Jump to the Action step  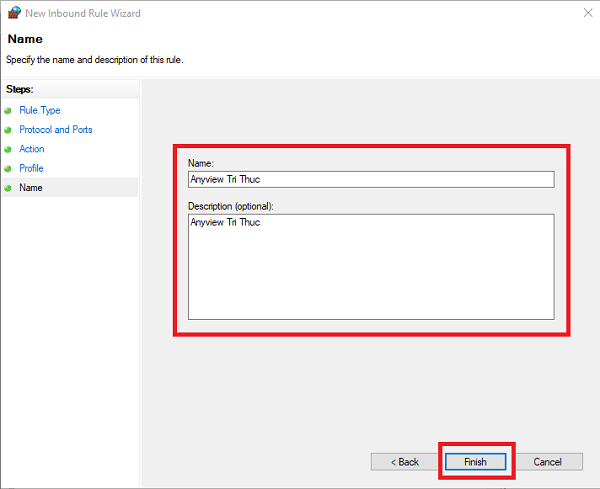(x=32, y=149)
